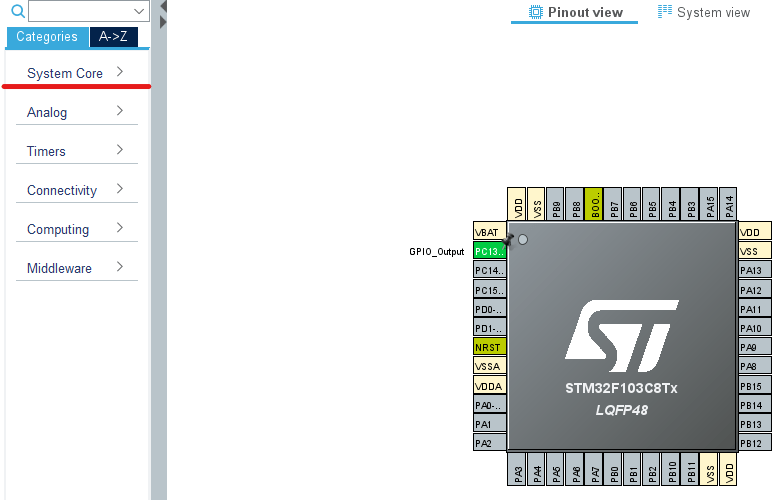Open the Pinout view tab

[x=575, y=12]
